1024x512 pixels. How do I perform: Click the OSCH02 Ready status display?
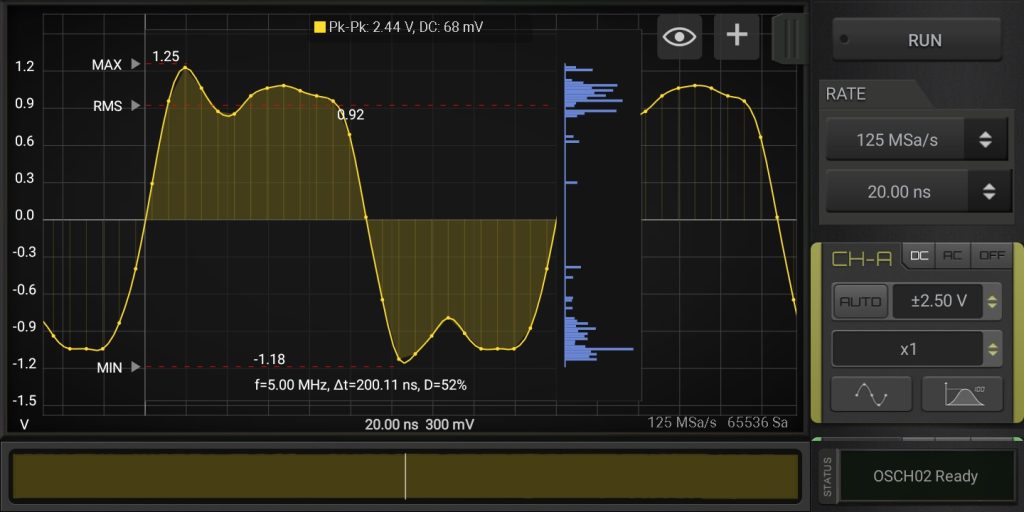925,476
